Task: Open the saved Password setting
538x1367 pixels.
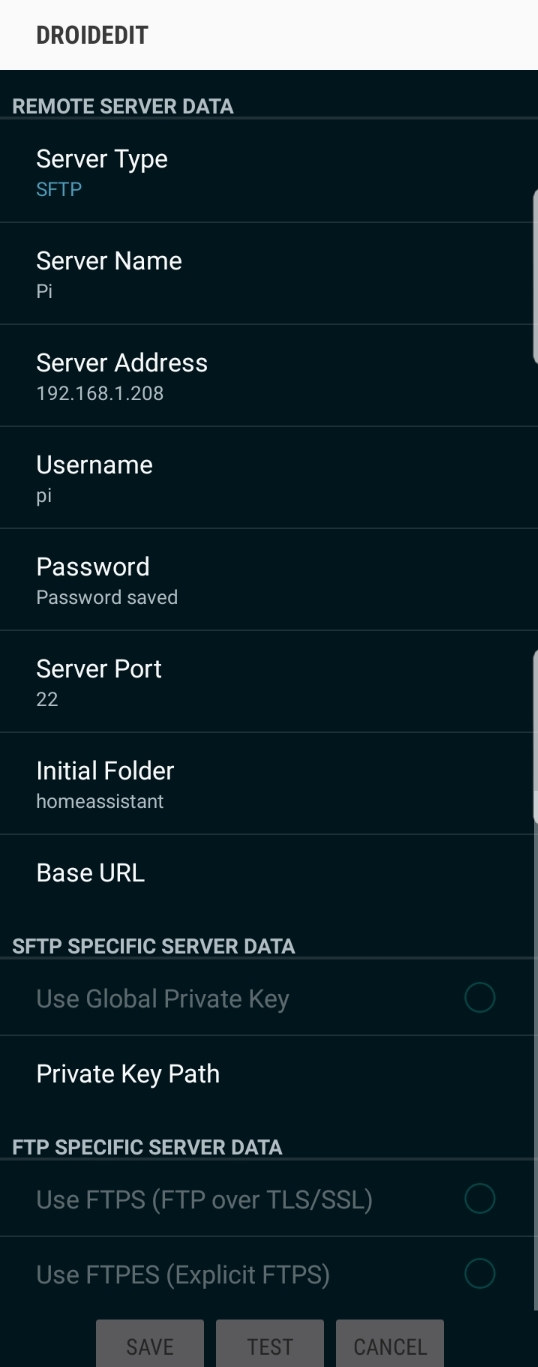Action: click(269, 579)
